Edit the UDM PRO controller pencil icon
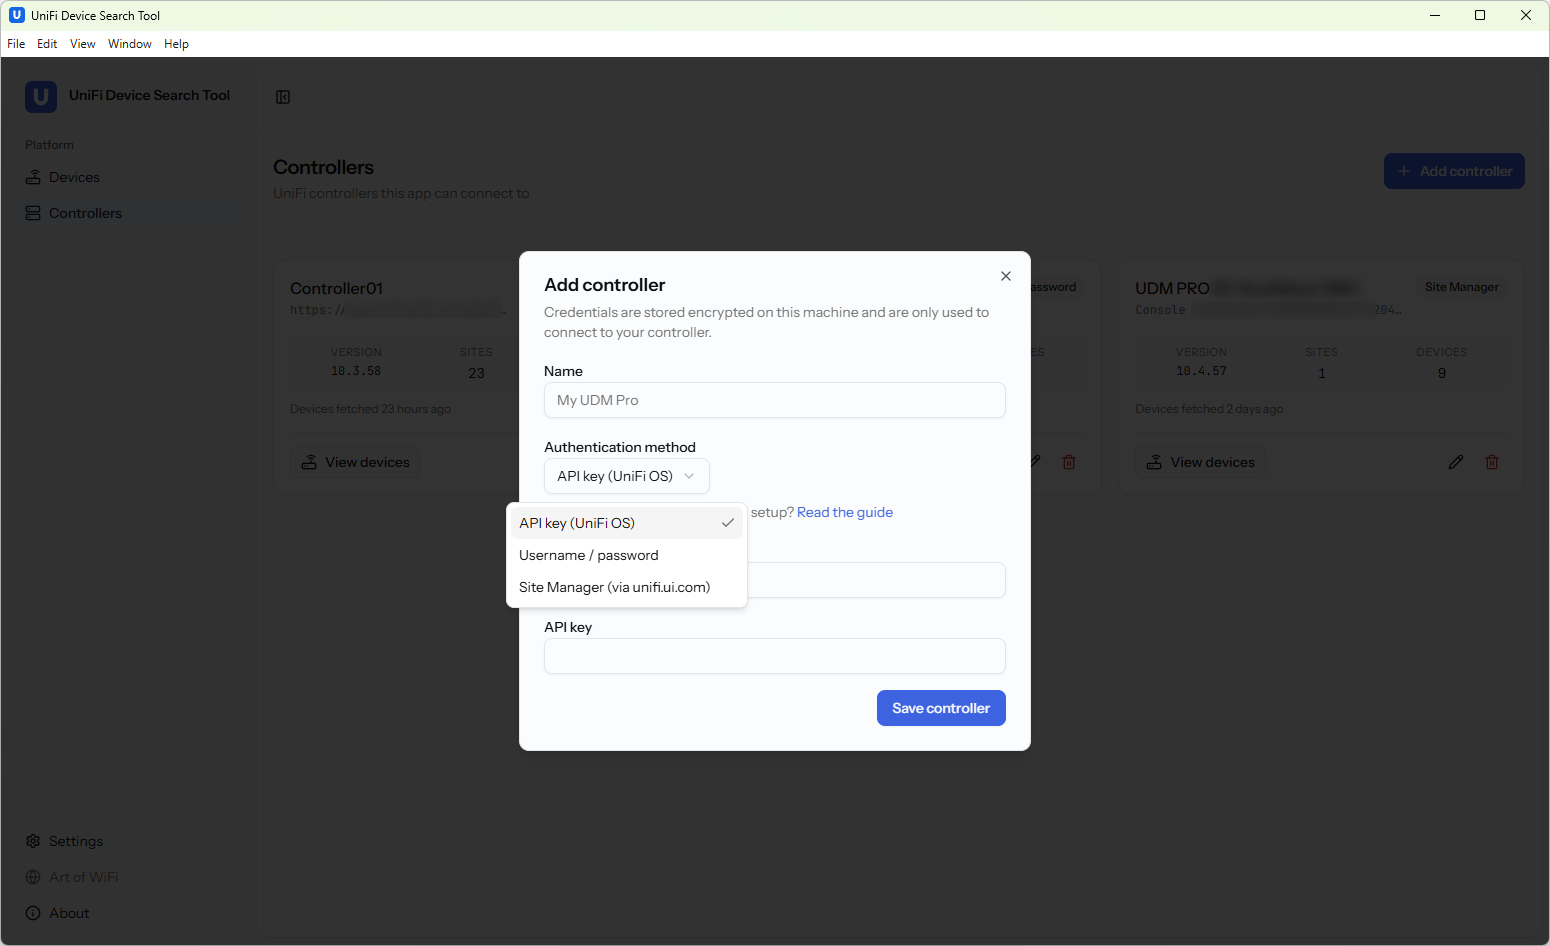1550x946 pixels. tap(1456, 462)
